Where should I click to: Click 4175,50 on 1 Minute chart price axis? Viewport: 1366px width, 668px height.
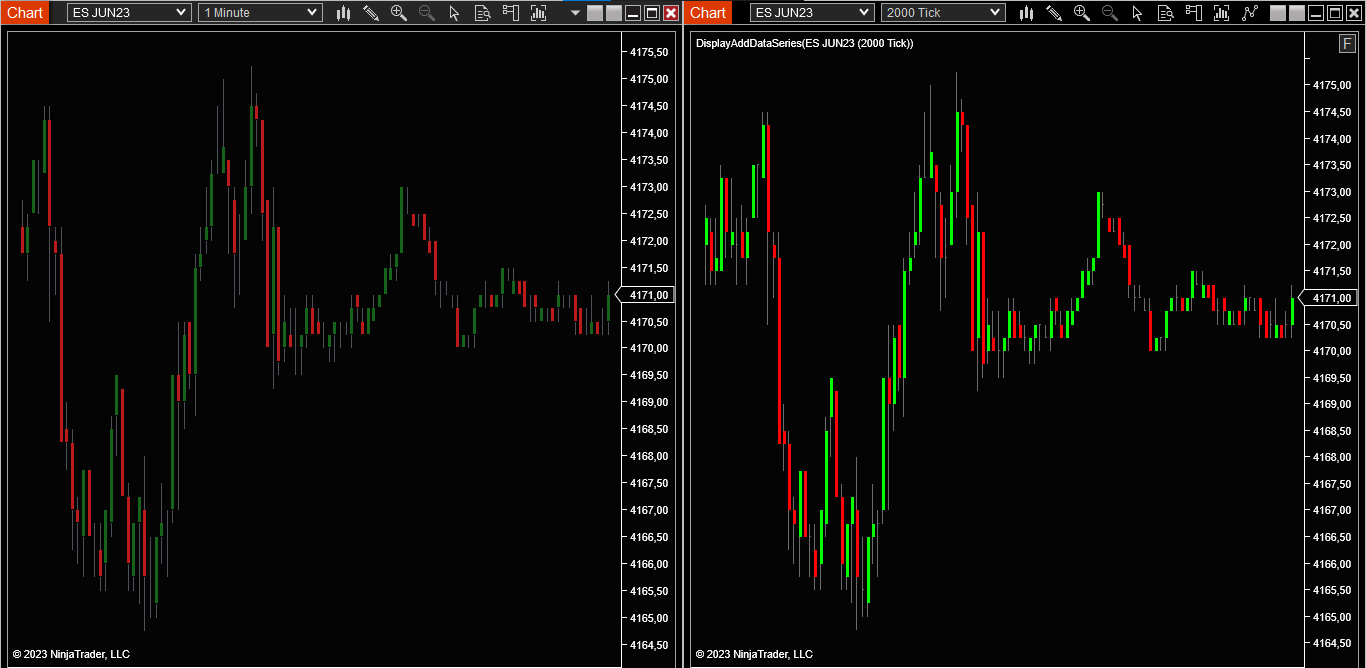[649, 52]
